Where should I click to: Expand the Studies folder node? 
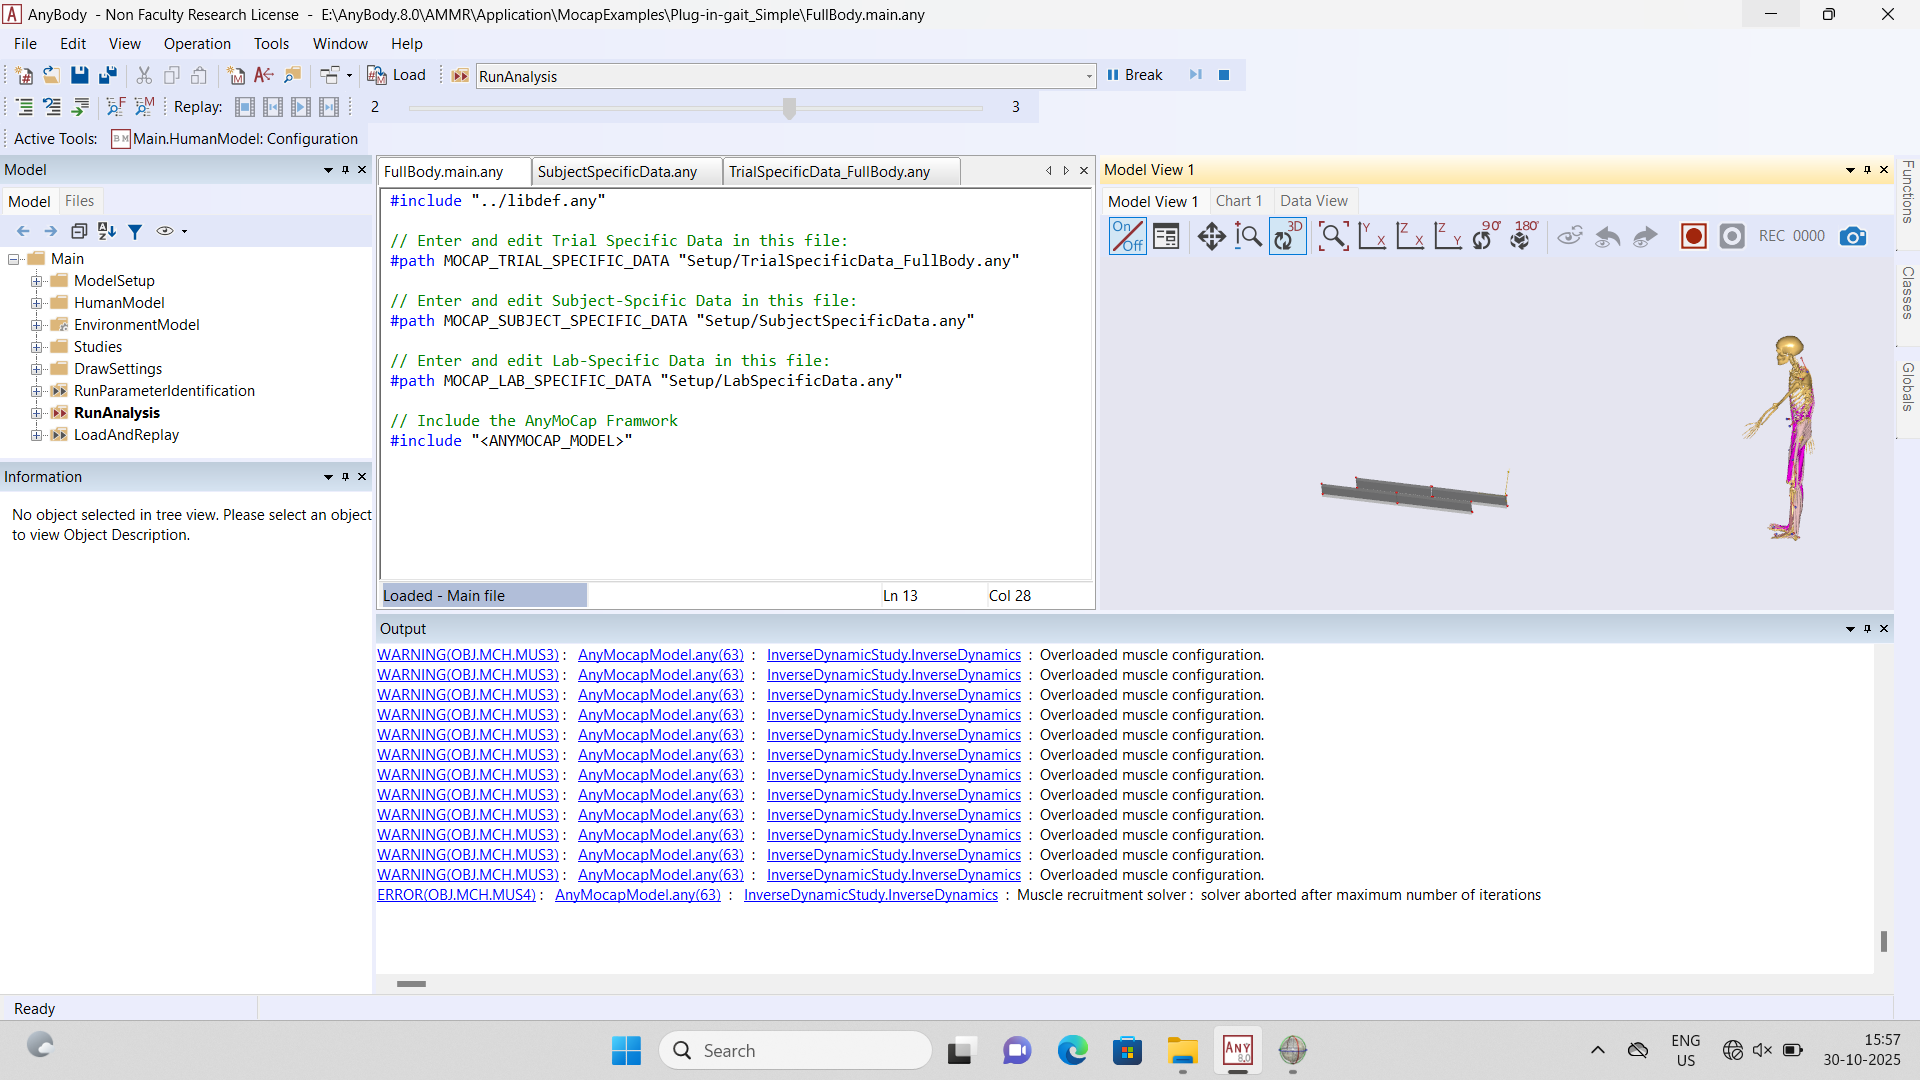[x=37, y=347]
